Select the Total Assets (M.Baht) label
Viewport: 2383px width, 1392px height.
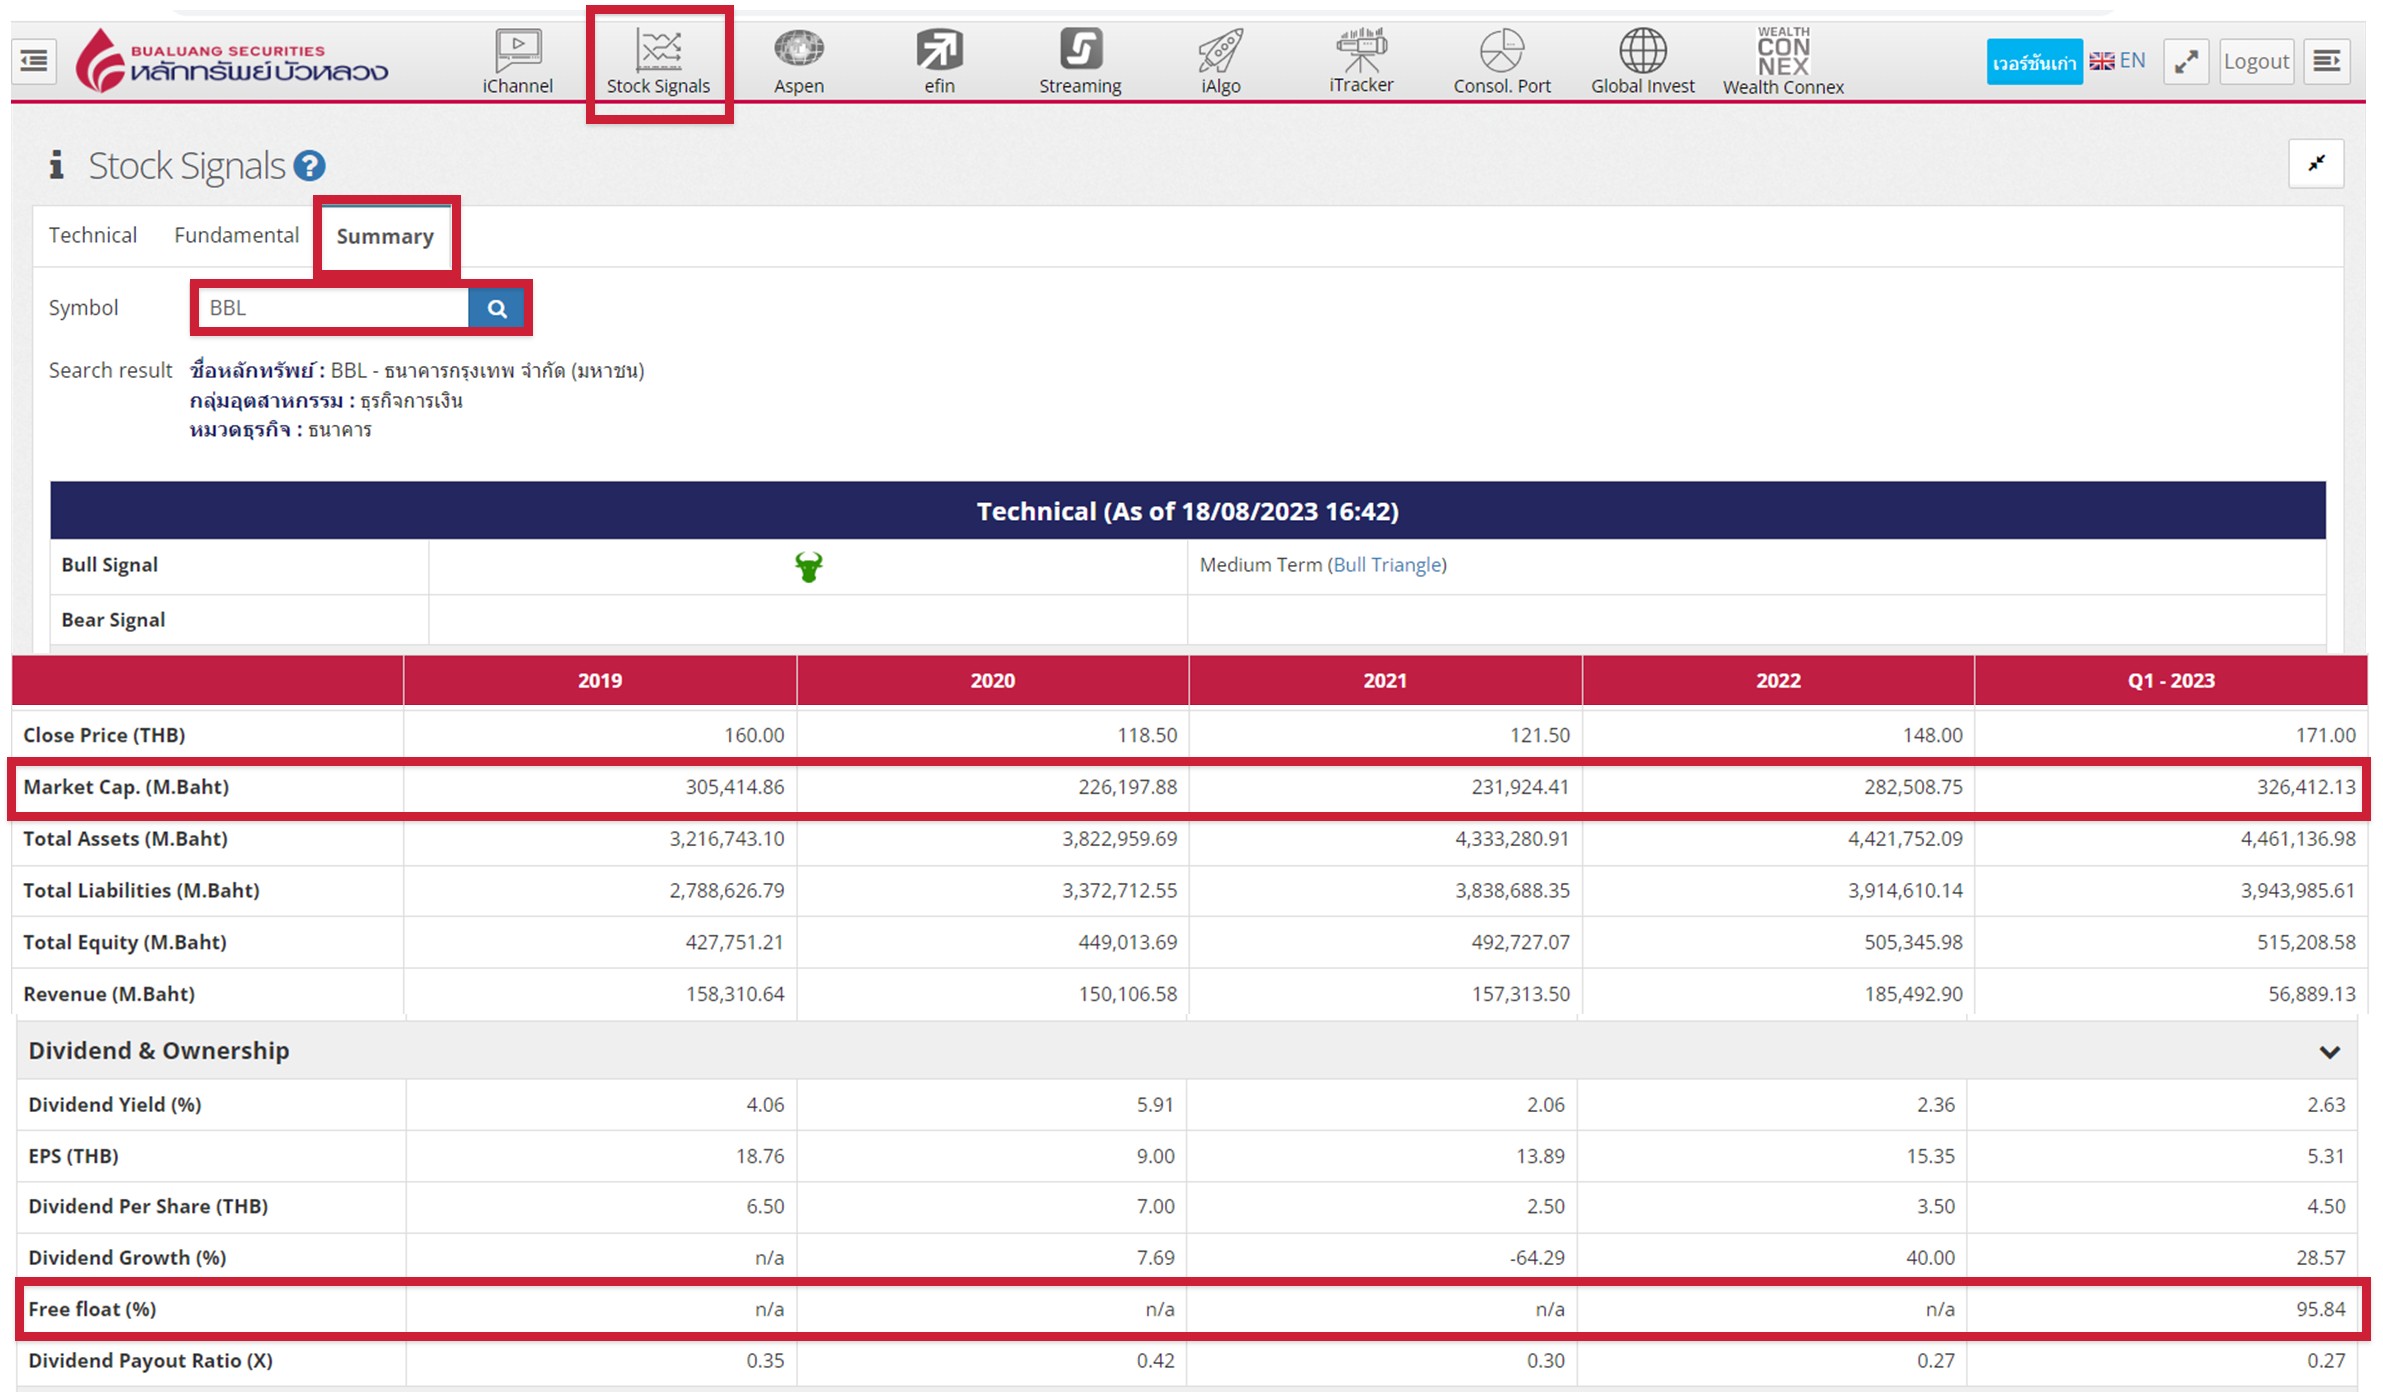coord(125,839)
